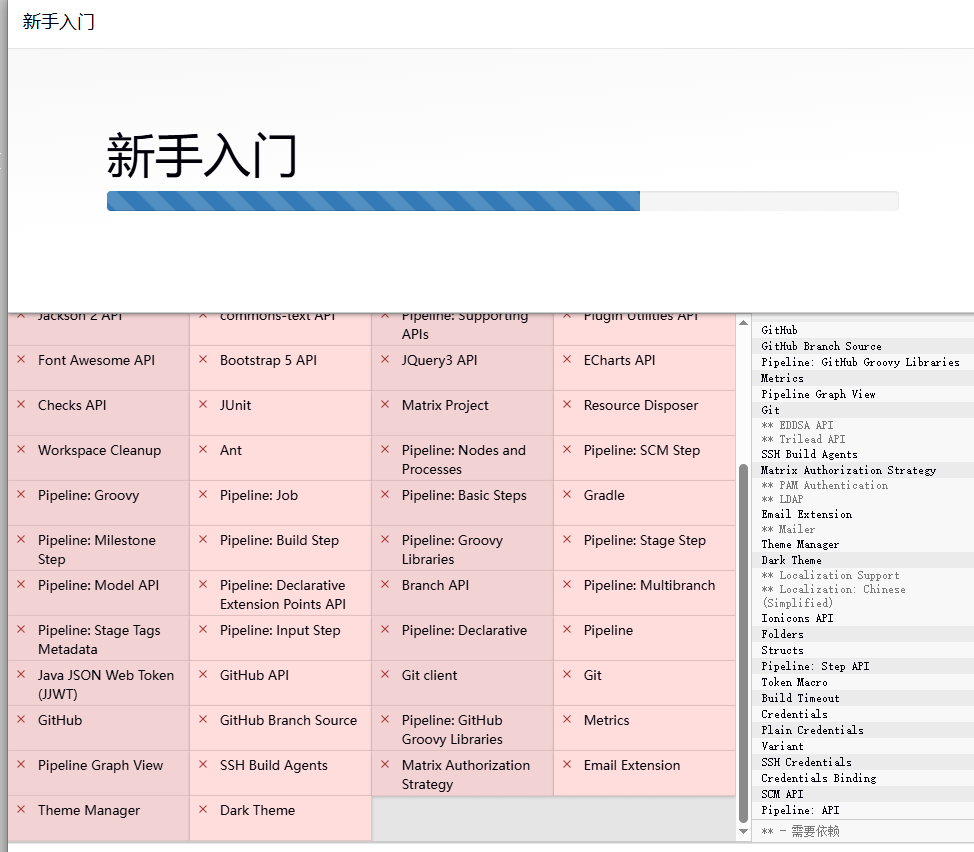Click the log entry 'Credentials Binding'
This screenshot has height=852, width=974.
(x=818, y=778)
